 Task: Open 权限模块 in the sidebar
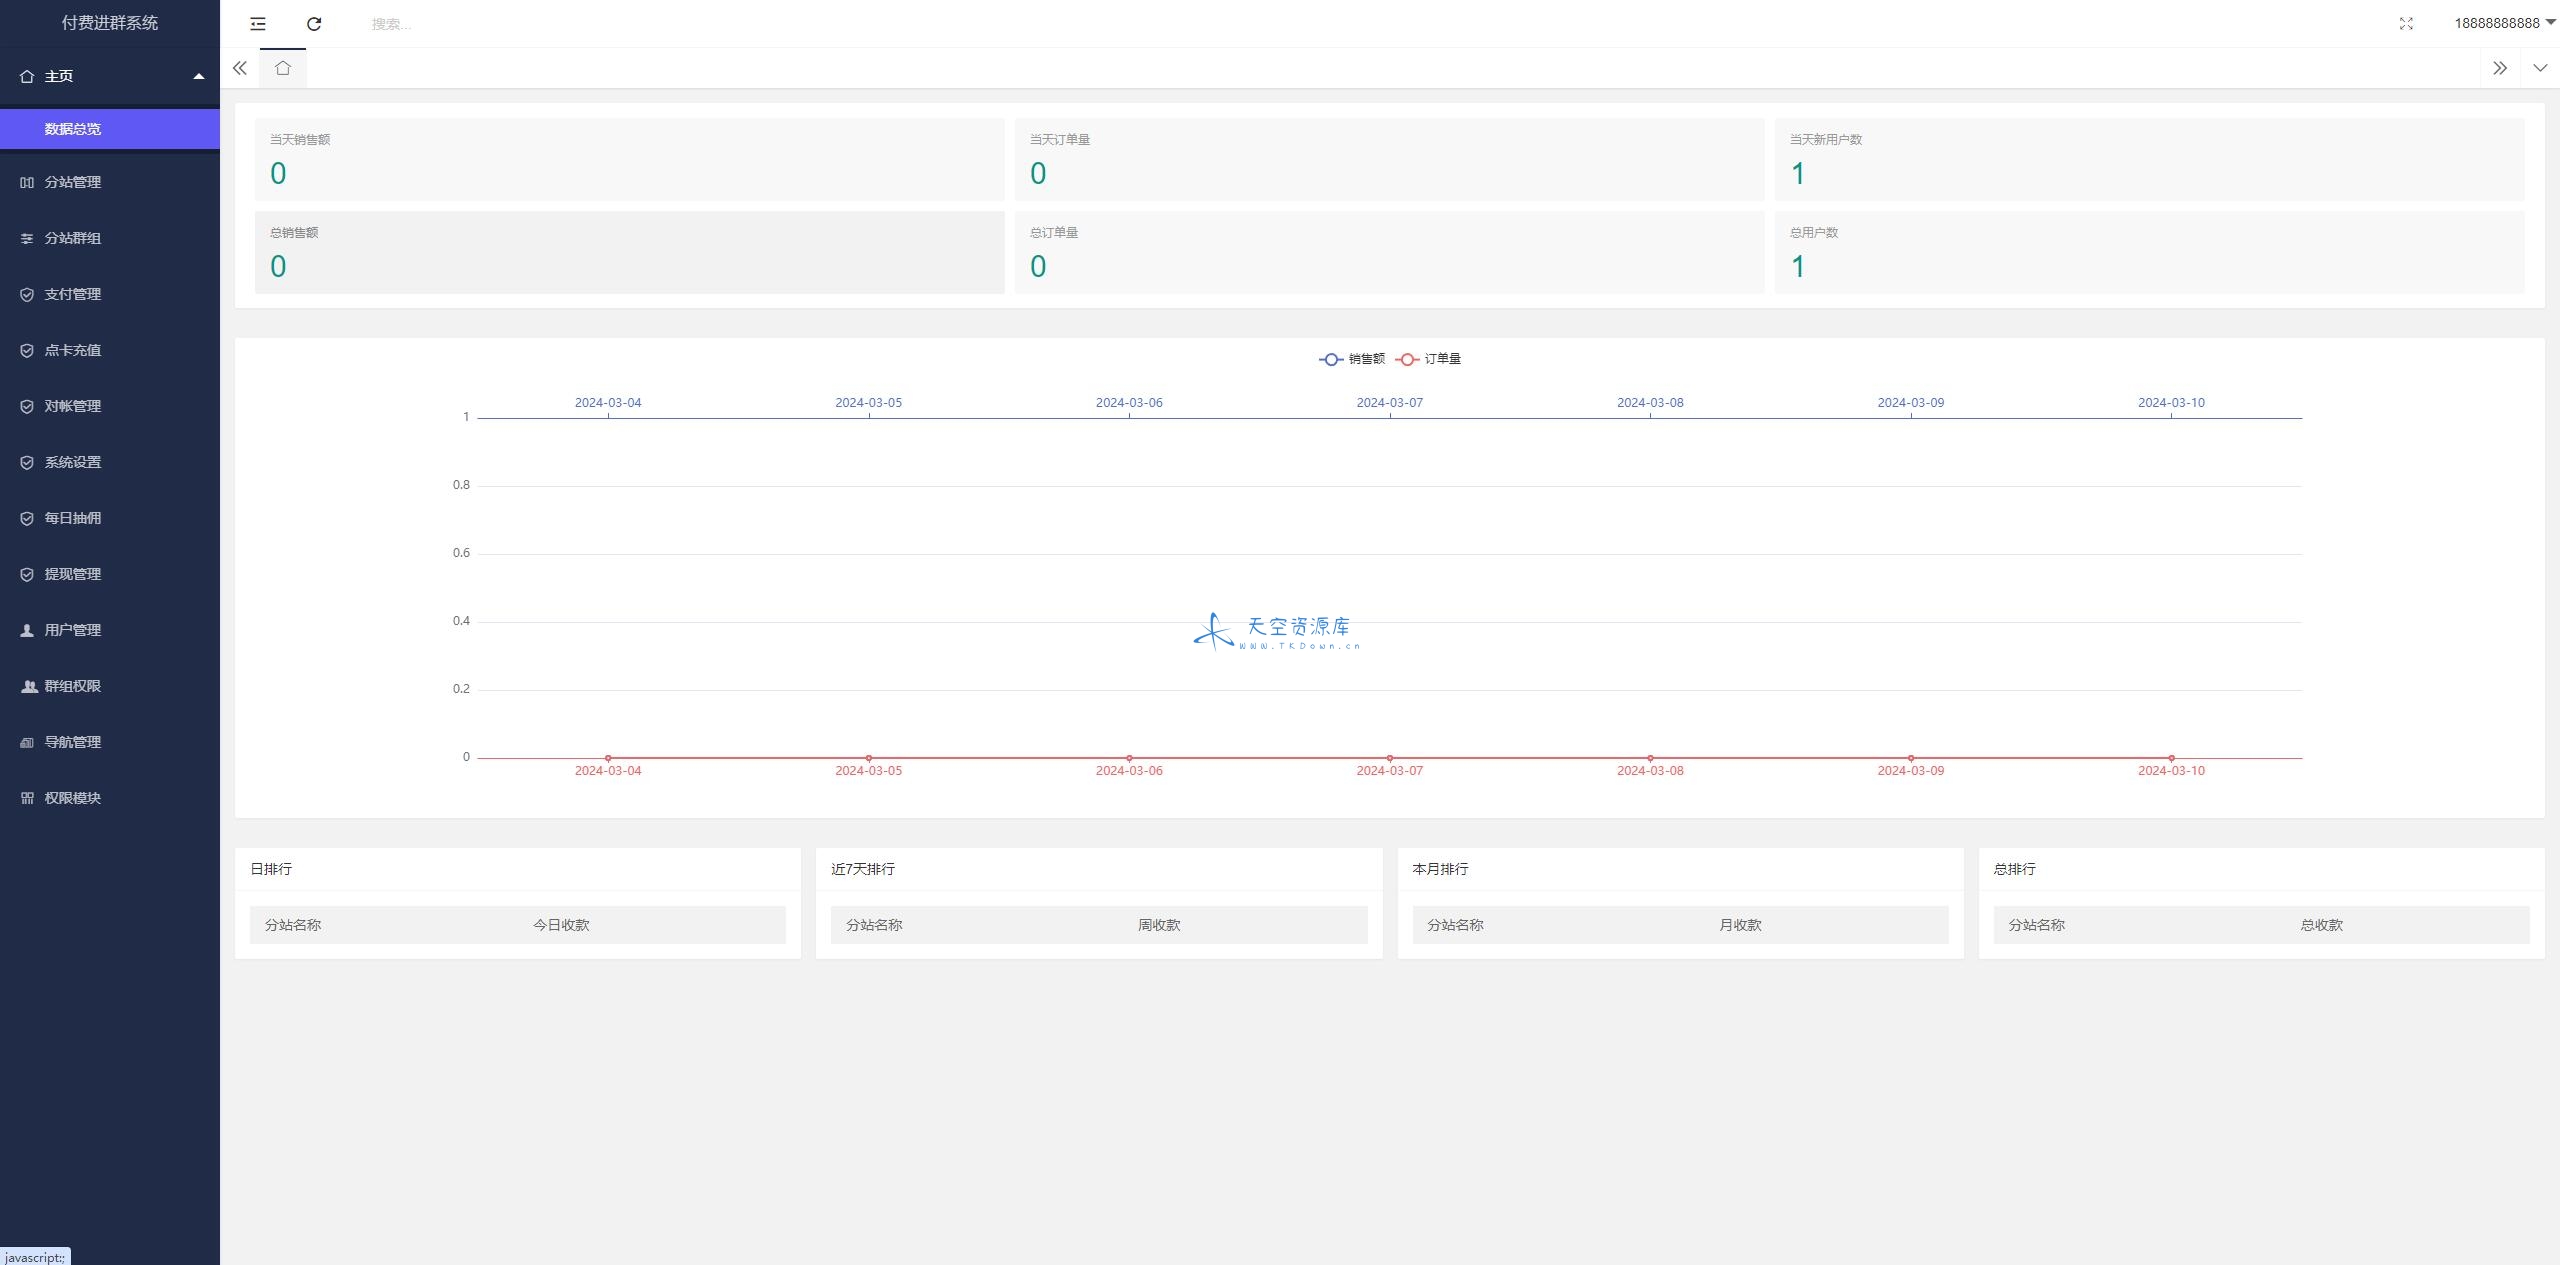(110, 798)
